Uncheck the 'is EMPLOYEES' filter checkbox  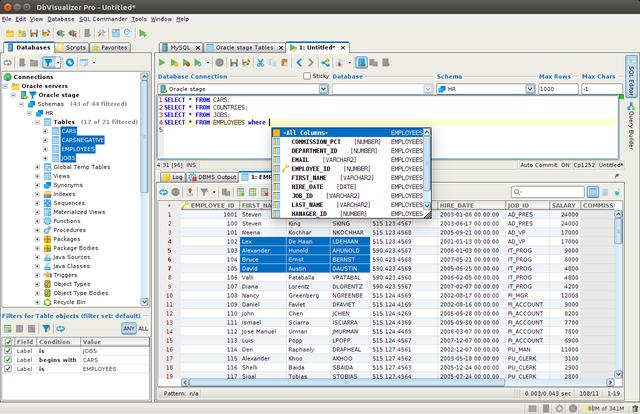point(9,368)
